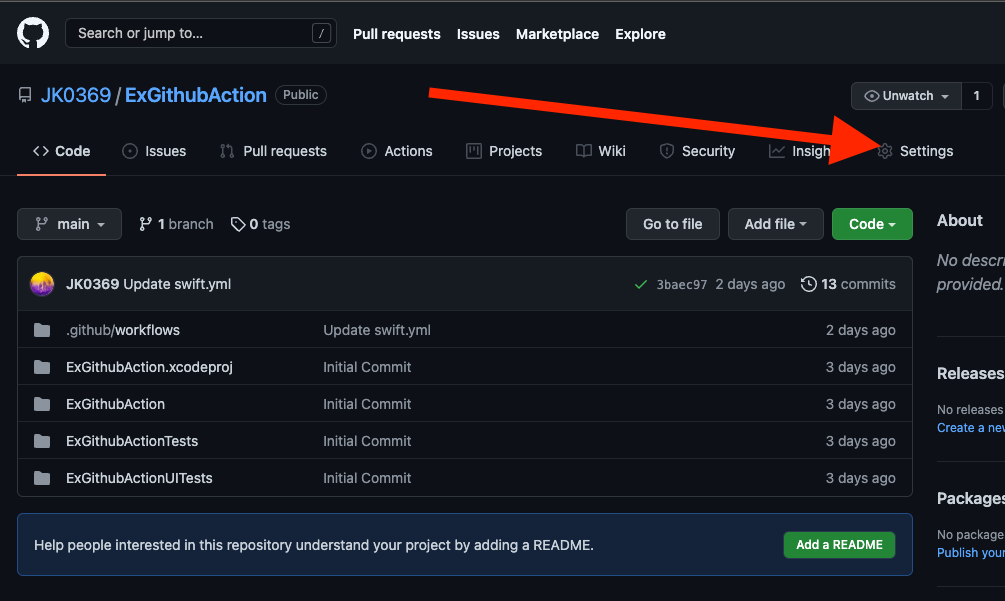View the 1 branch link

176,224
